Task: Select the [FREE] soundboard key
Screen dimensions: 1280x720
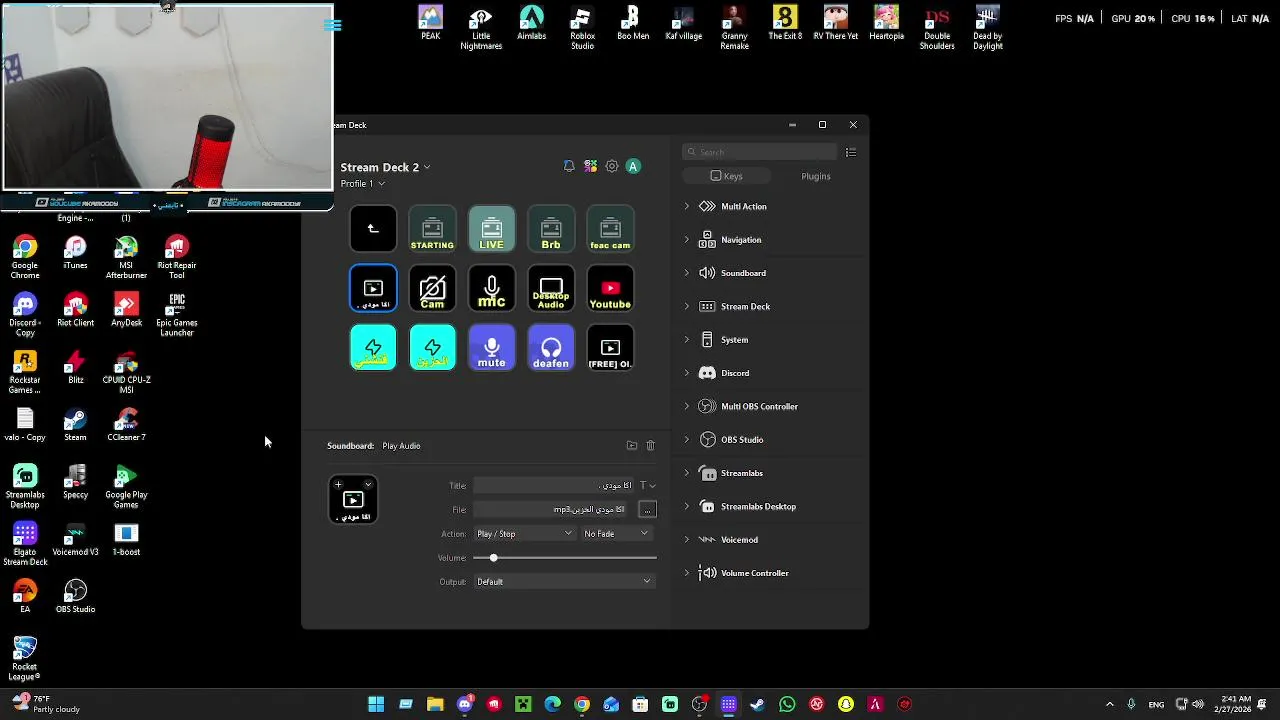Action: tap(610, 348)
